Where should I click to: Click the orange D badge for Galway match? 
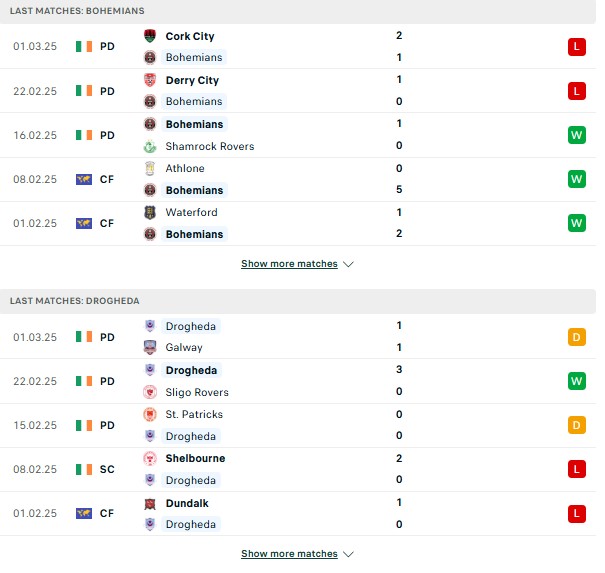pyautogui.click(x=576, y=337)
